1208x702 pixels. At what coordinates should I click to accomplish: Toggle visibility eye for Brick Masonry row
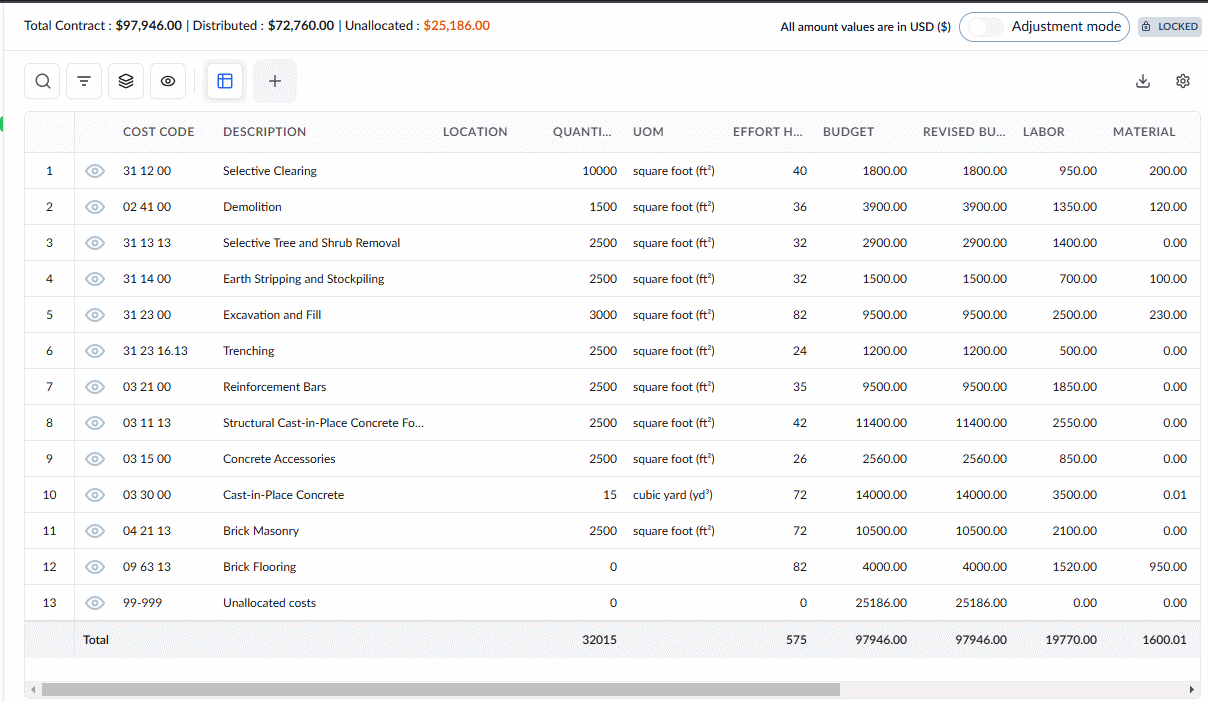(x=95, y=531)
